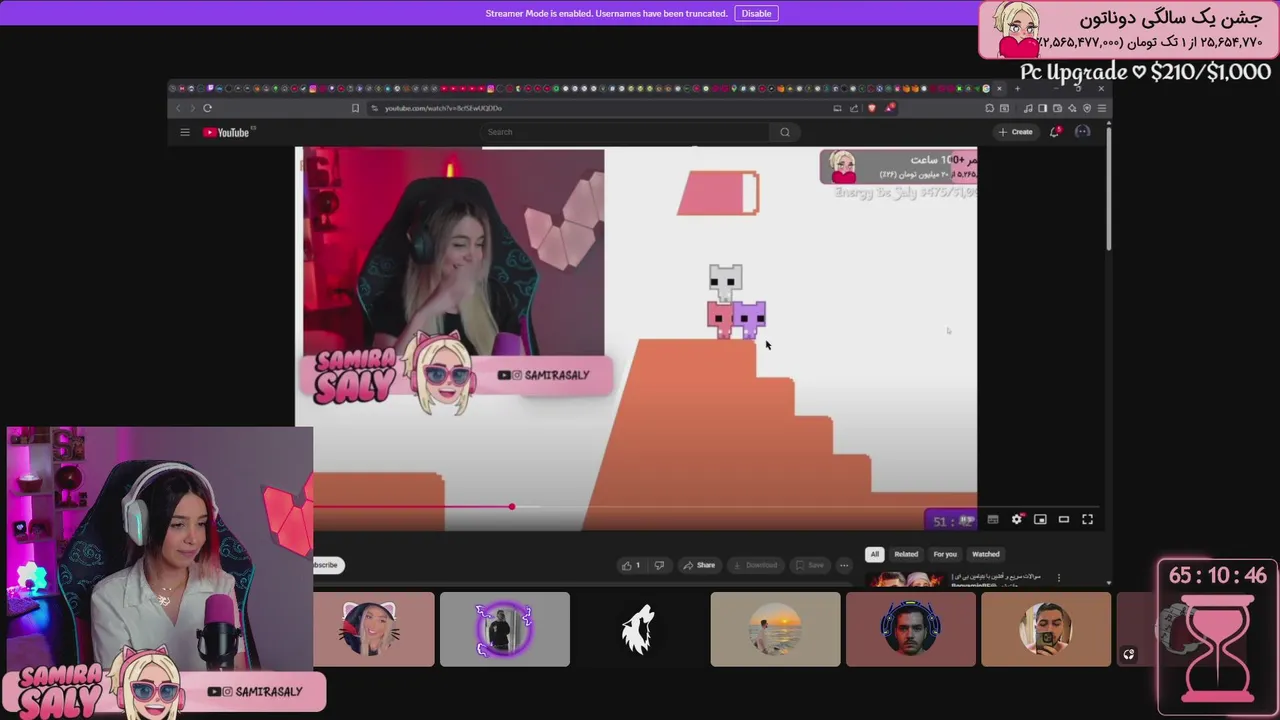This screenshot has height=720, width=1280.
Task: Switch the video to theater mode
Action: pos(1064,519)
